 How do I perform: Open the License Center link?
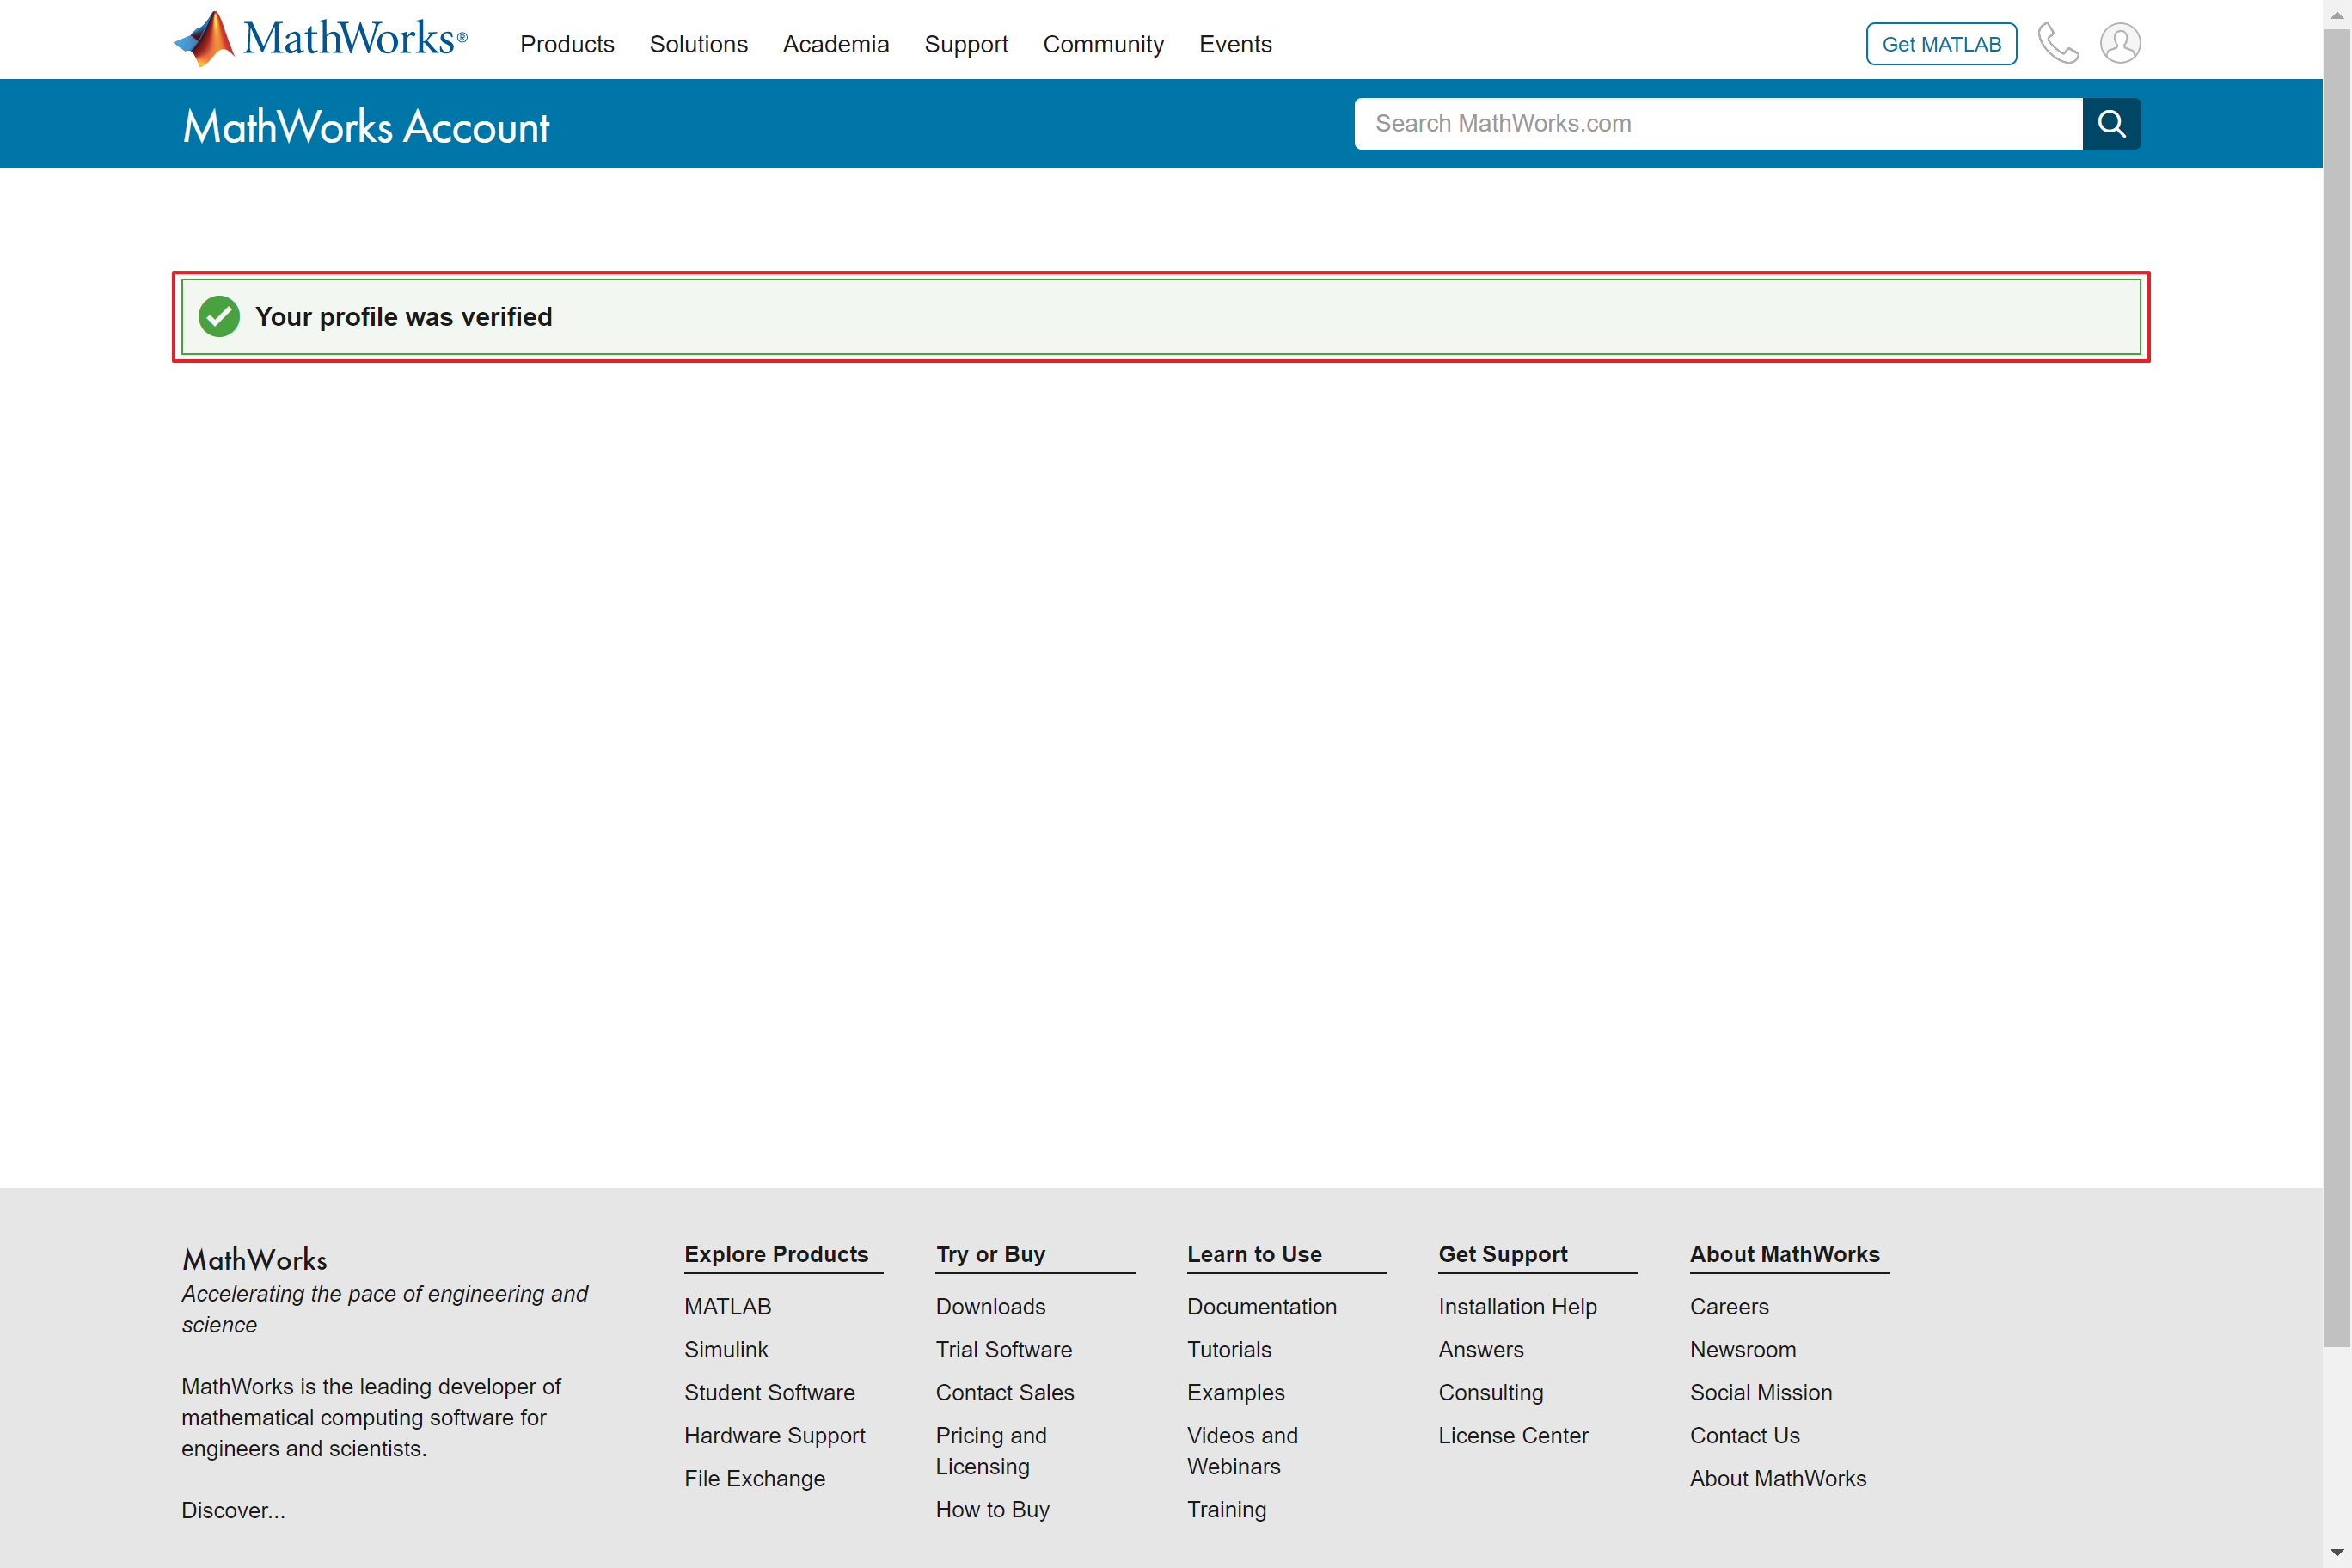point(1513,1435)
